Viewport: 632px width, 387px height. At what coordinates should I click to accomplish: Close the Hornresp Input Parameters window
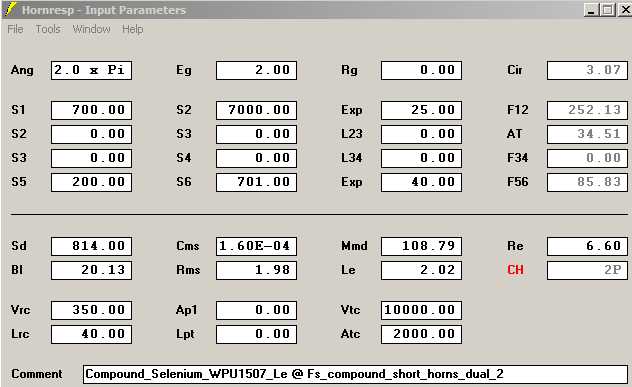click(624, 10)
